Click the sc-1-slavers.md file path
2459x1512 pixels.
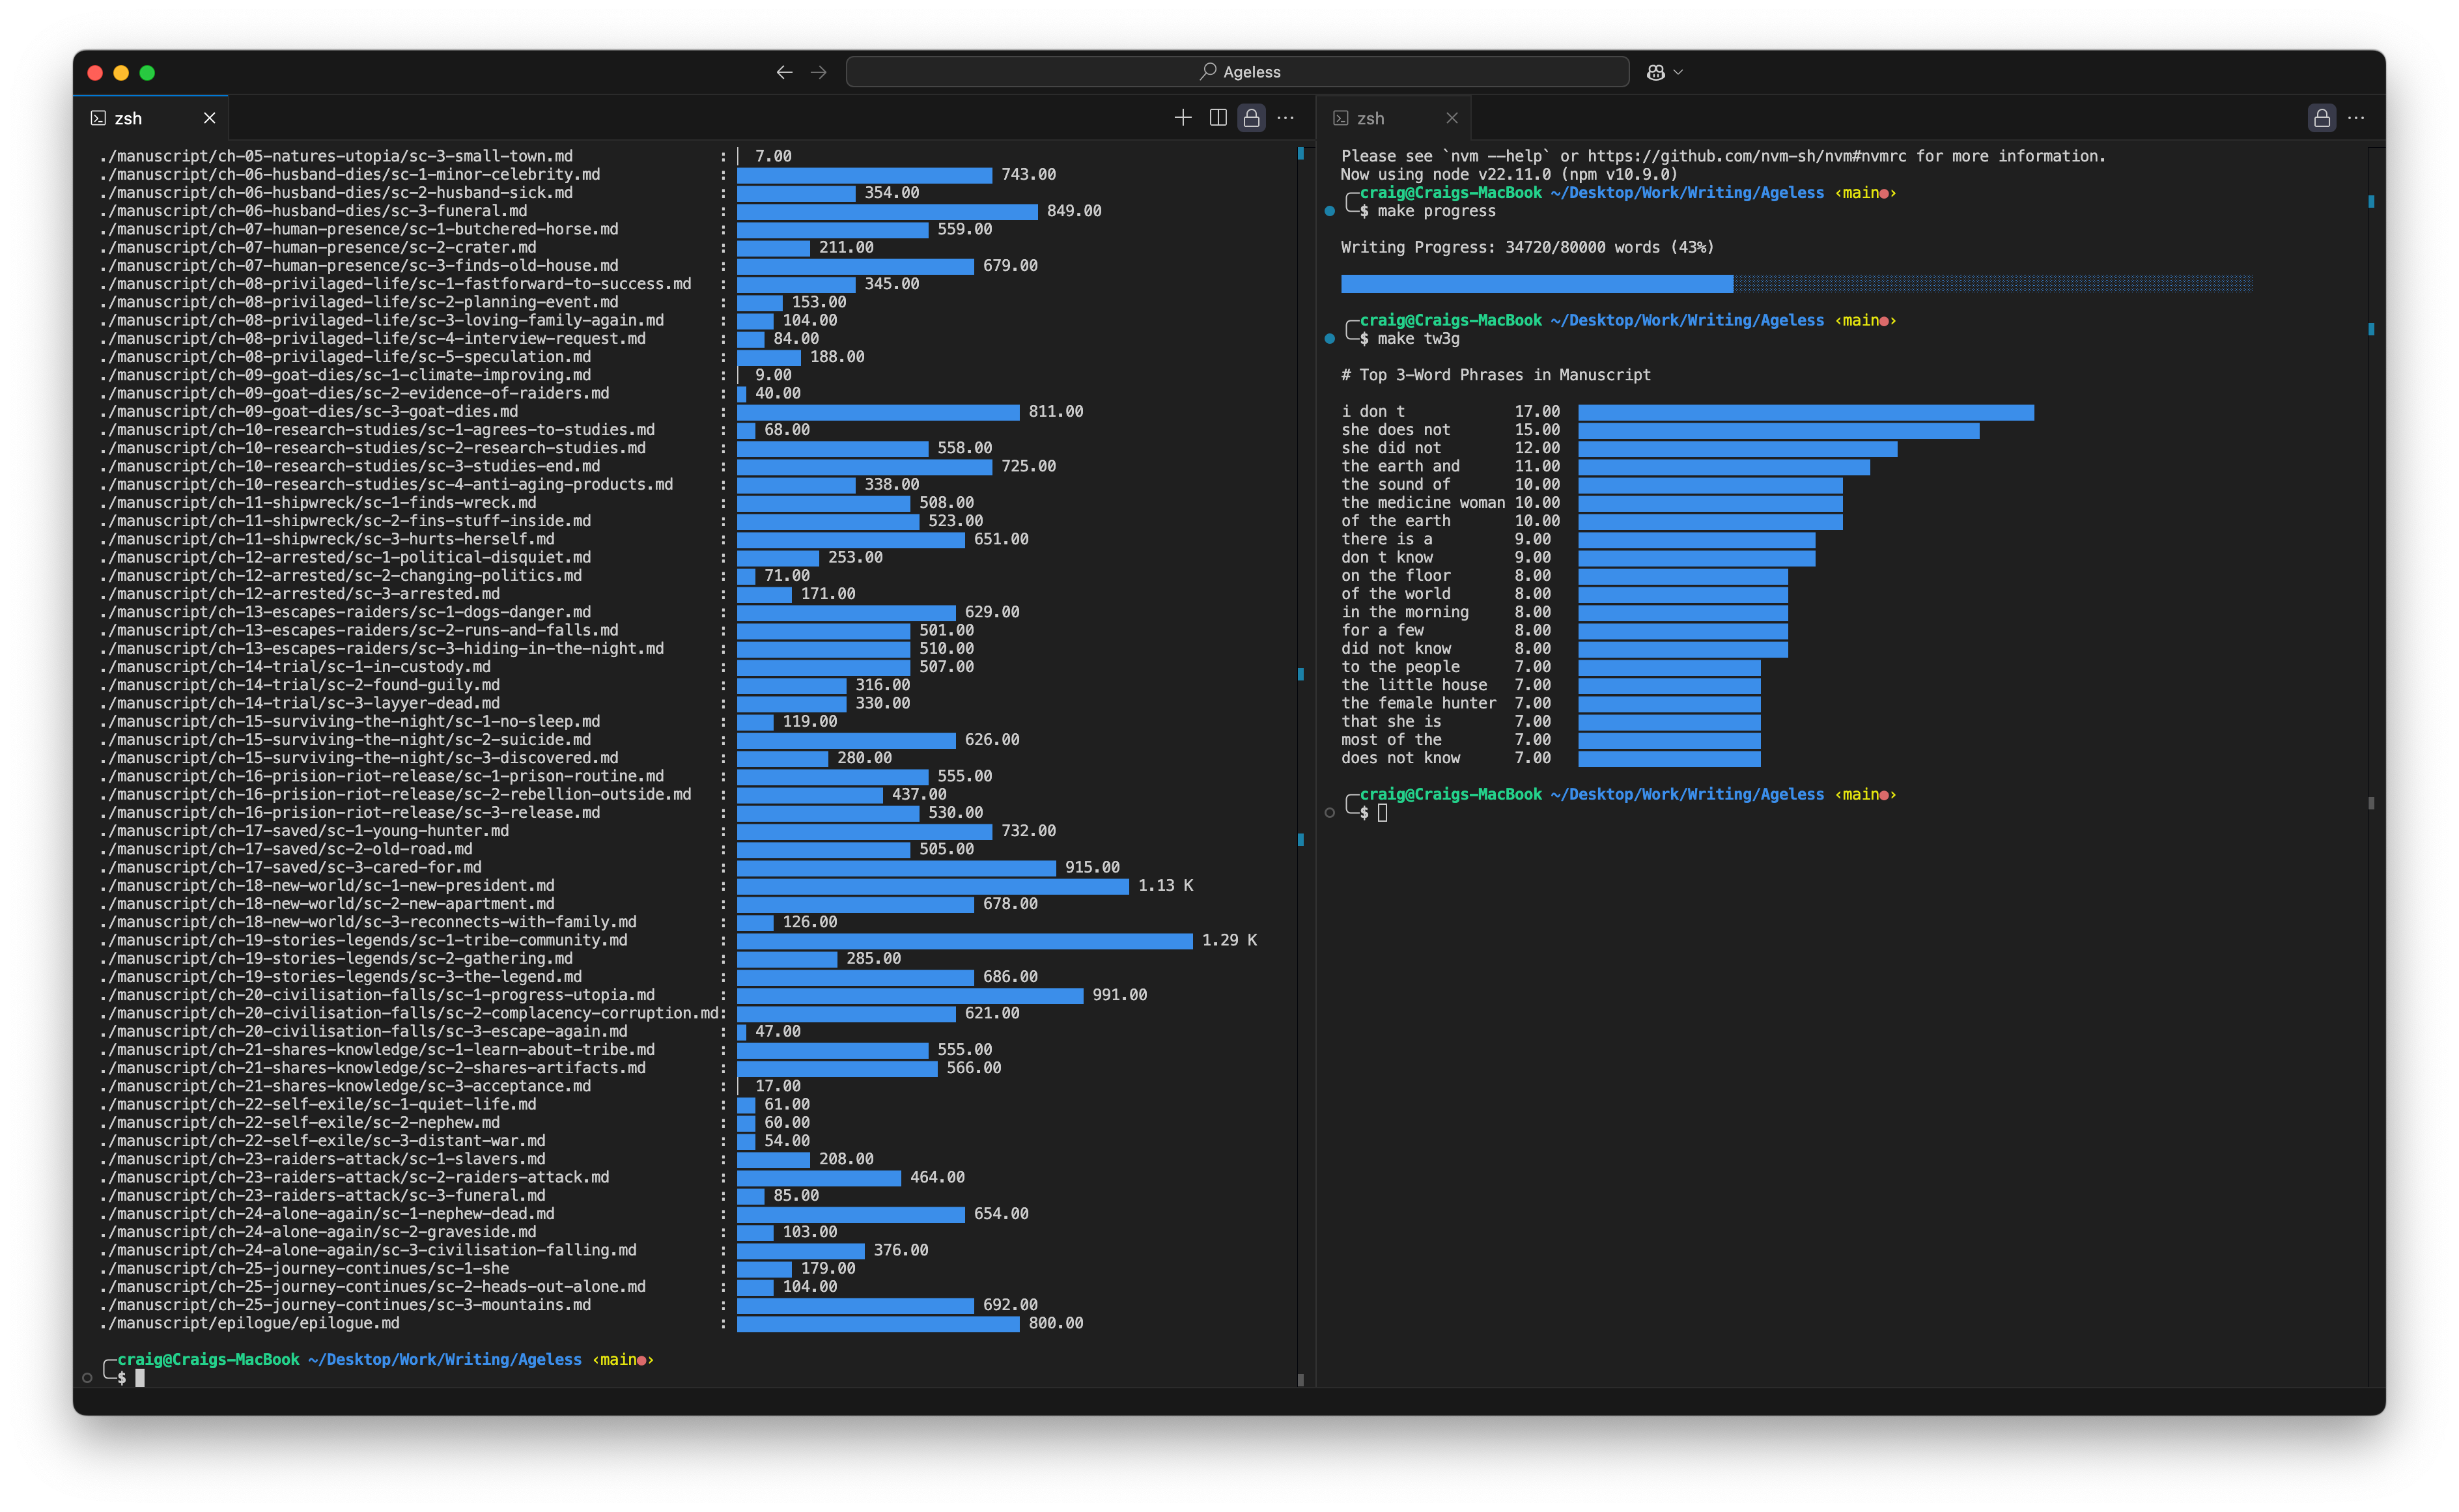point(322,1159)
